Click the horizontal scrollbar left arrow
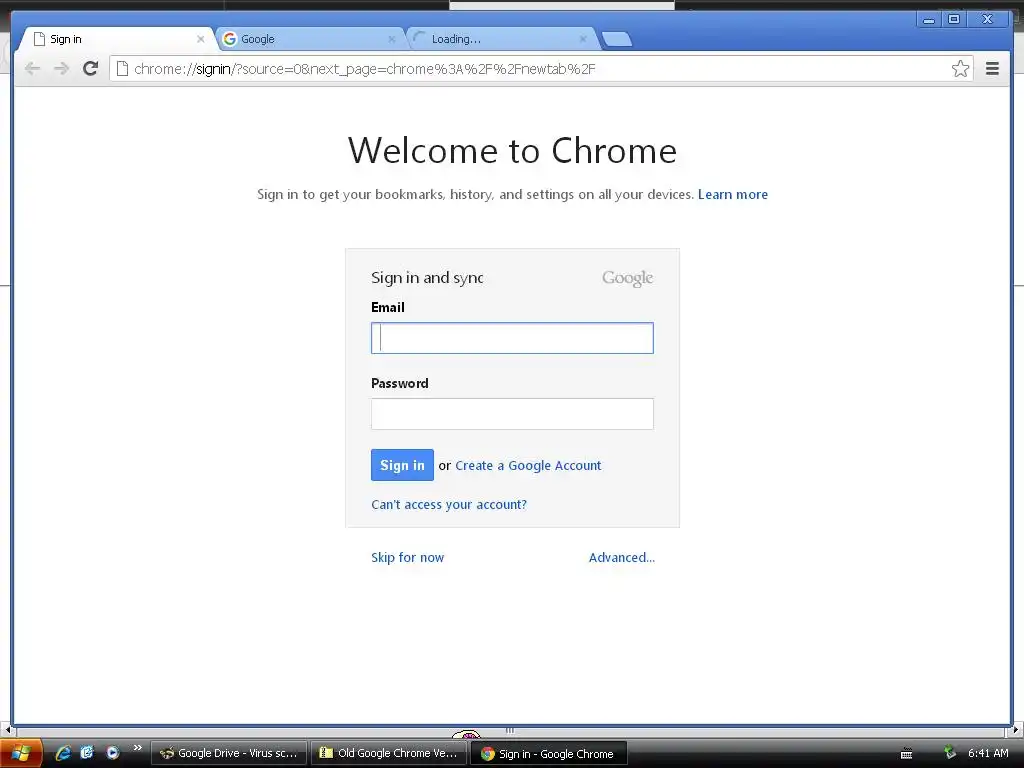The width and height of the screenshot is (1024, 768). [x=7, y=729]
